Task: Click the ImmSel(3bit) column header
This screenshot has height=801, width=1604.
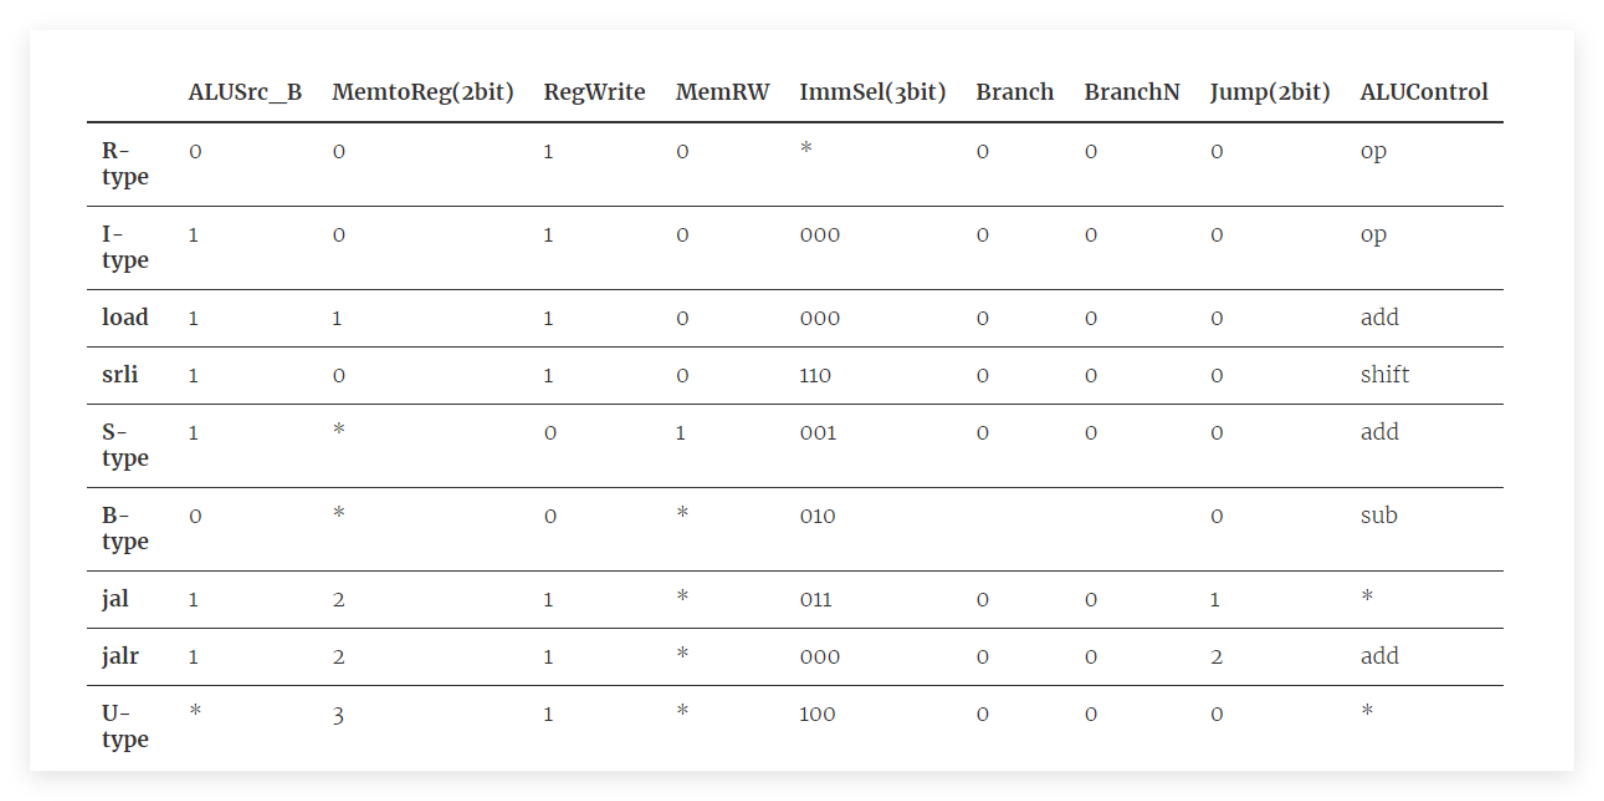Action: click(872, 92)
